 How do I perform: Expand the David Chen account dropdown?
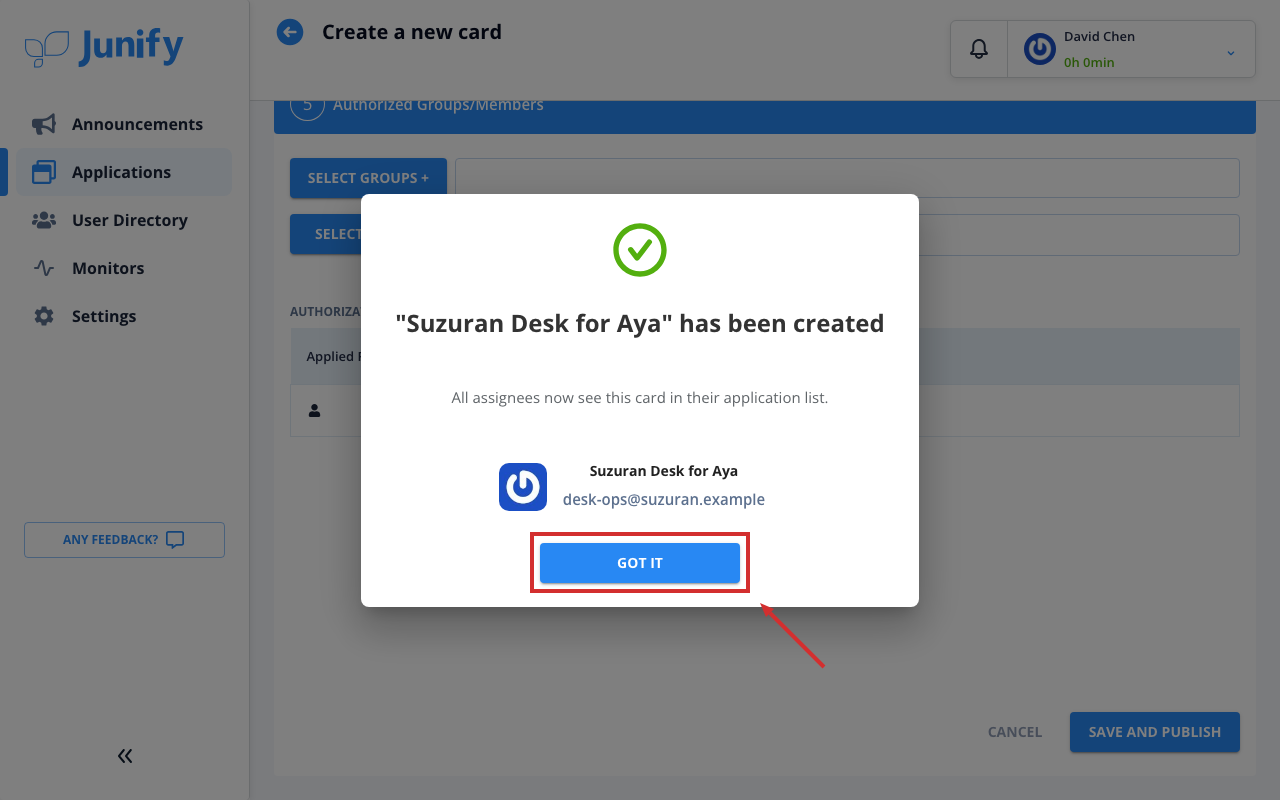click(1231, 53)
